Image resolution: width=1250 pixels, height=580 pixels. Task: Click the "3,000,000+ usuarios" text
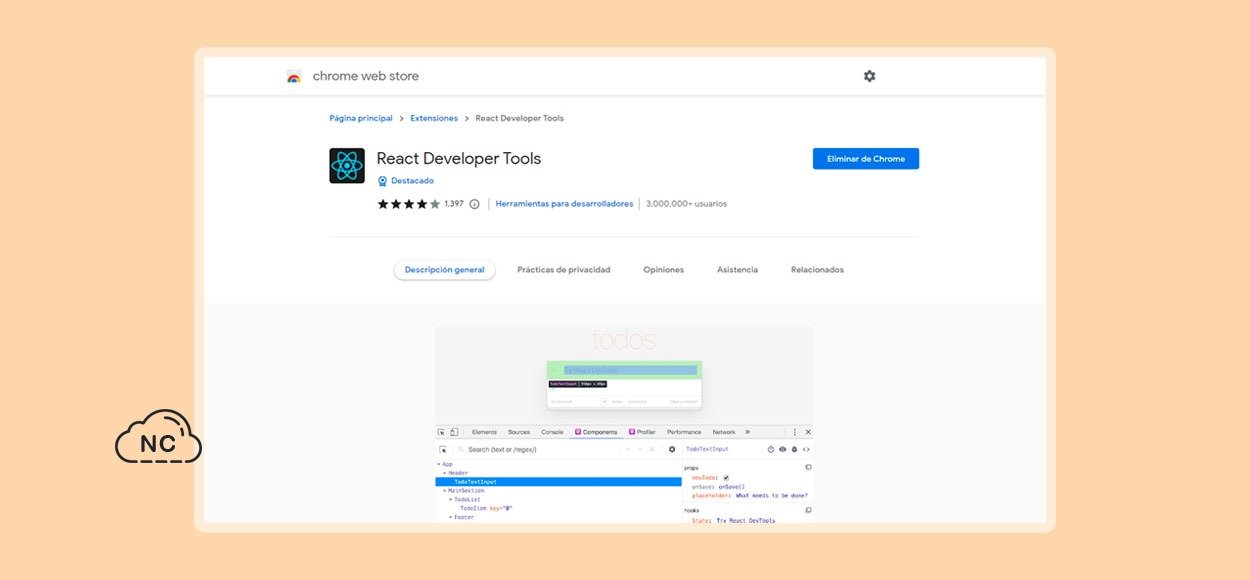(x=686, y=204)
